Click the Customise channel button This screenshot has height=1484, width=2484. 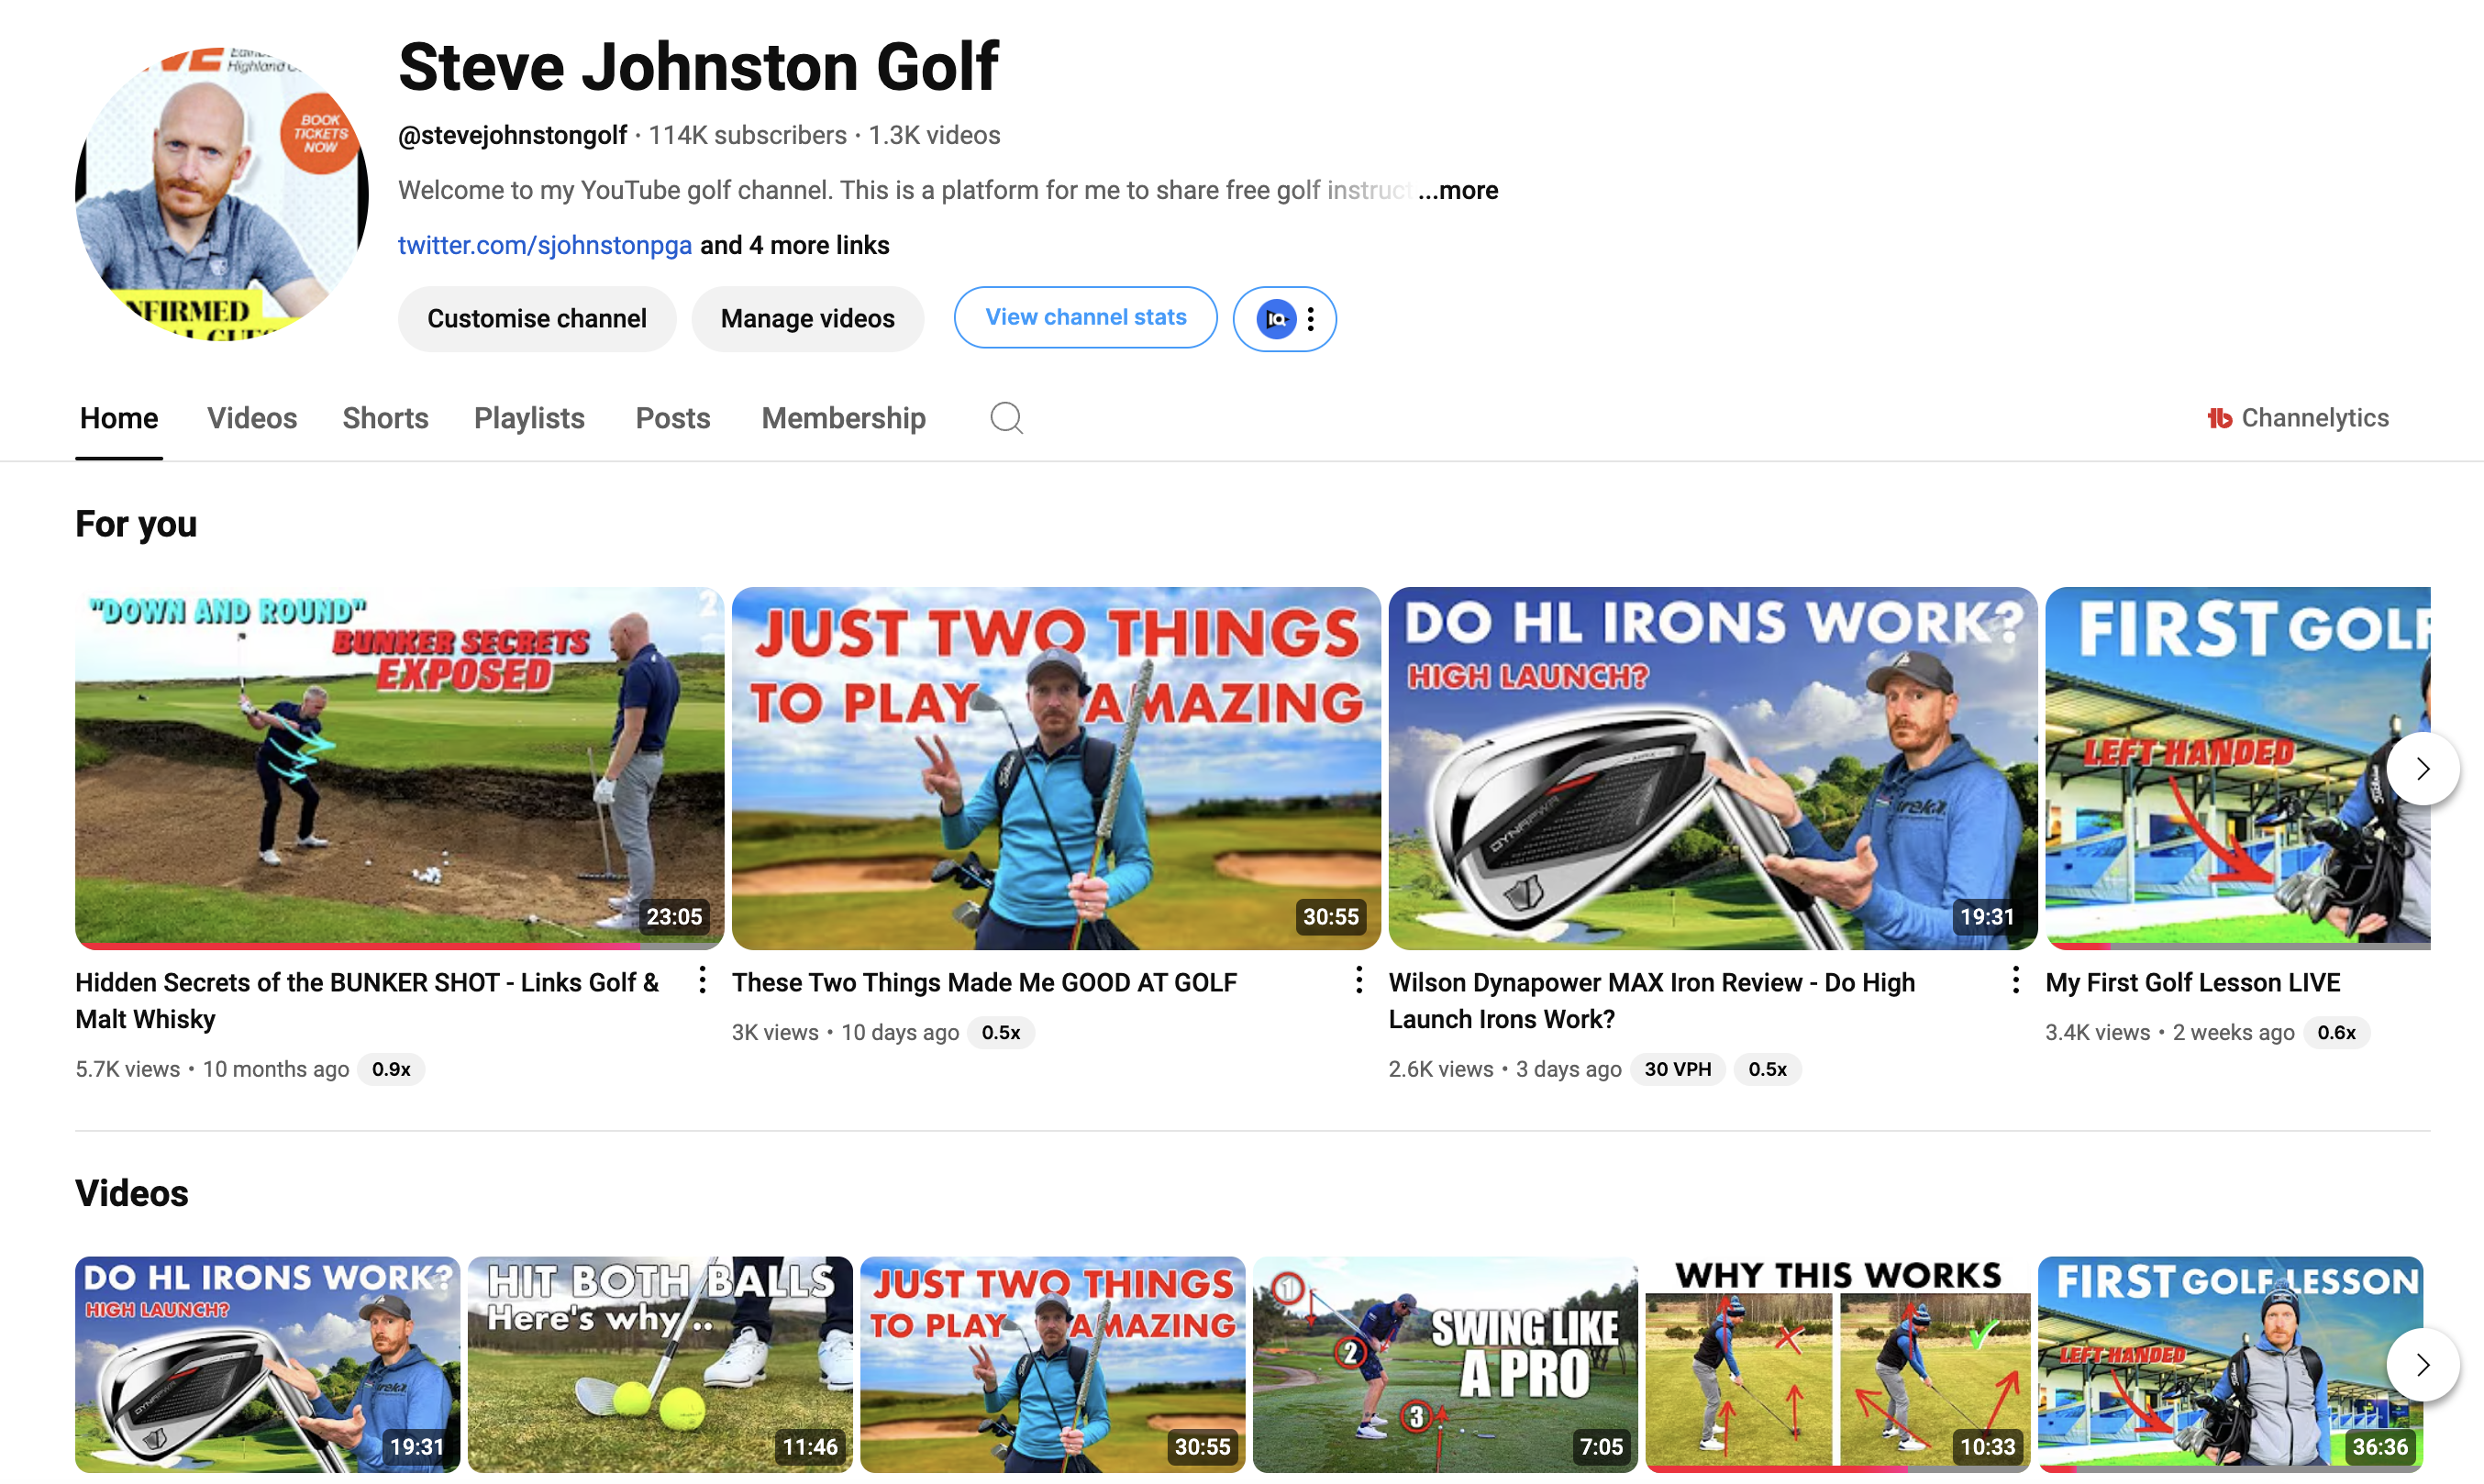pyautogui.click(x=537, y=319)
